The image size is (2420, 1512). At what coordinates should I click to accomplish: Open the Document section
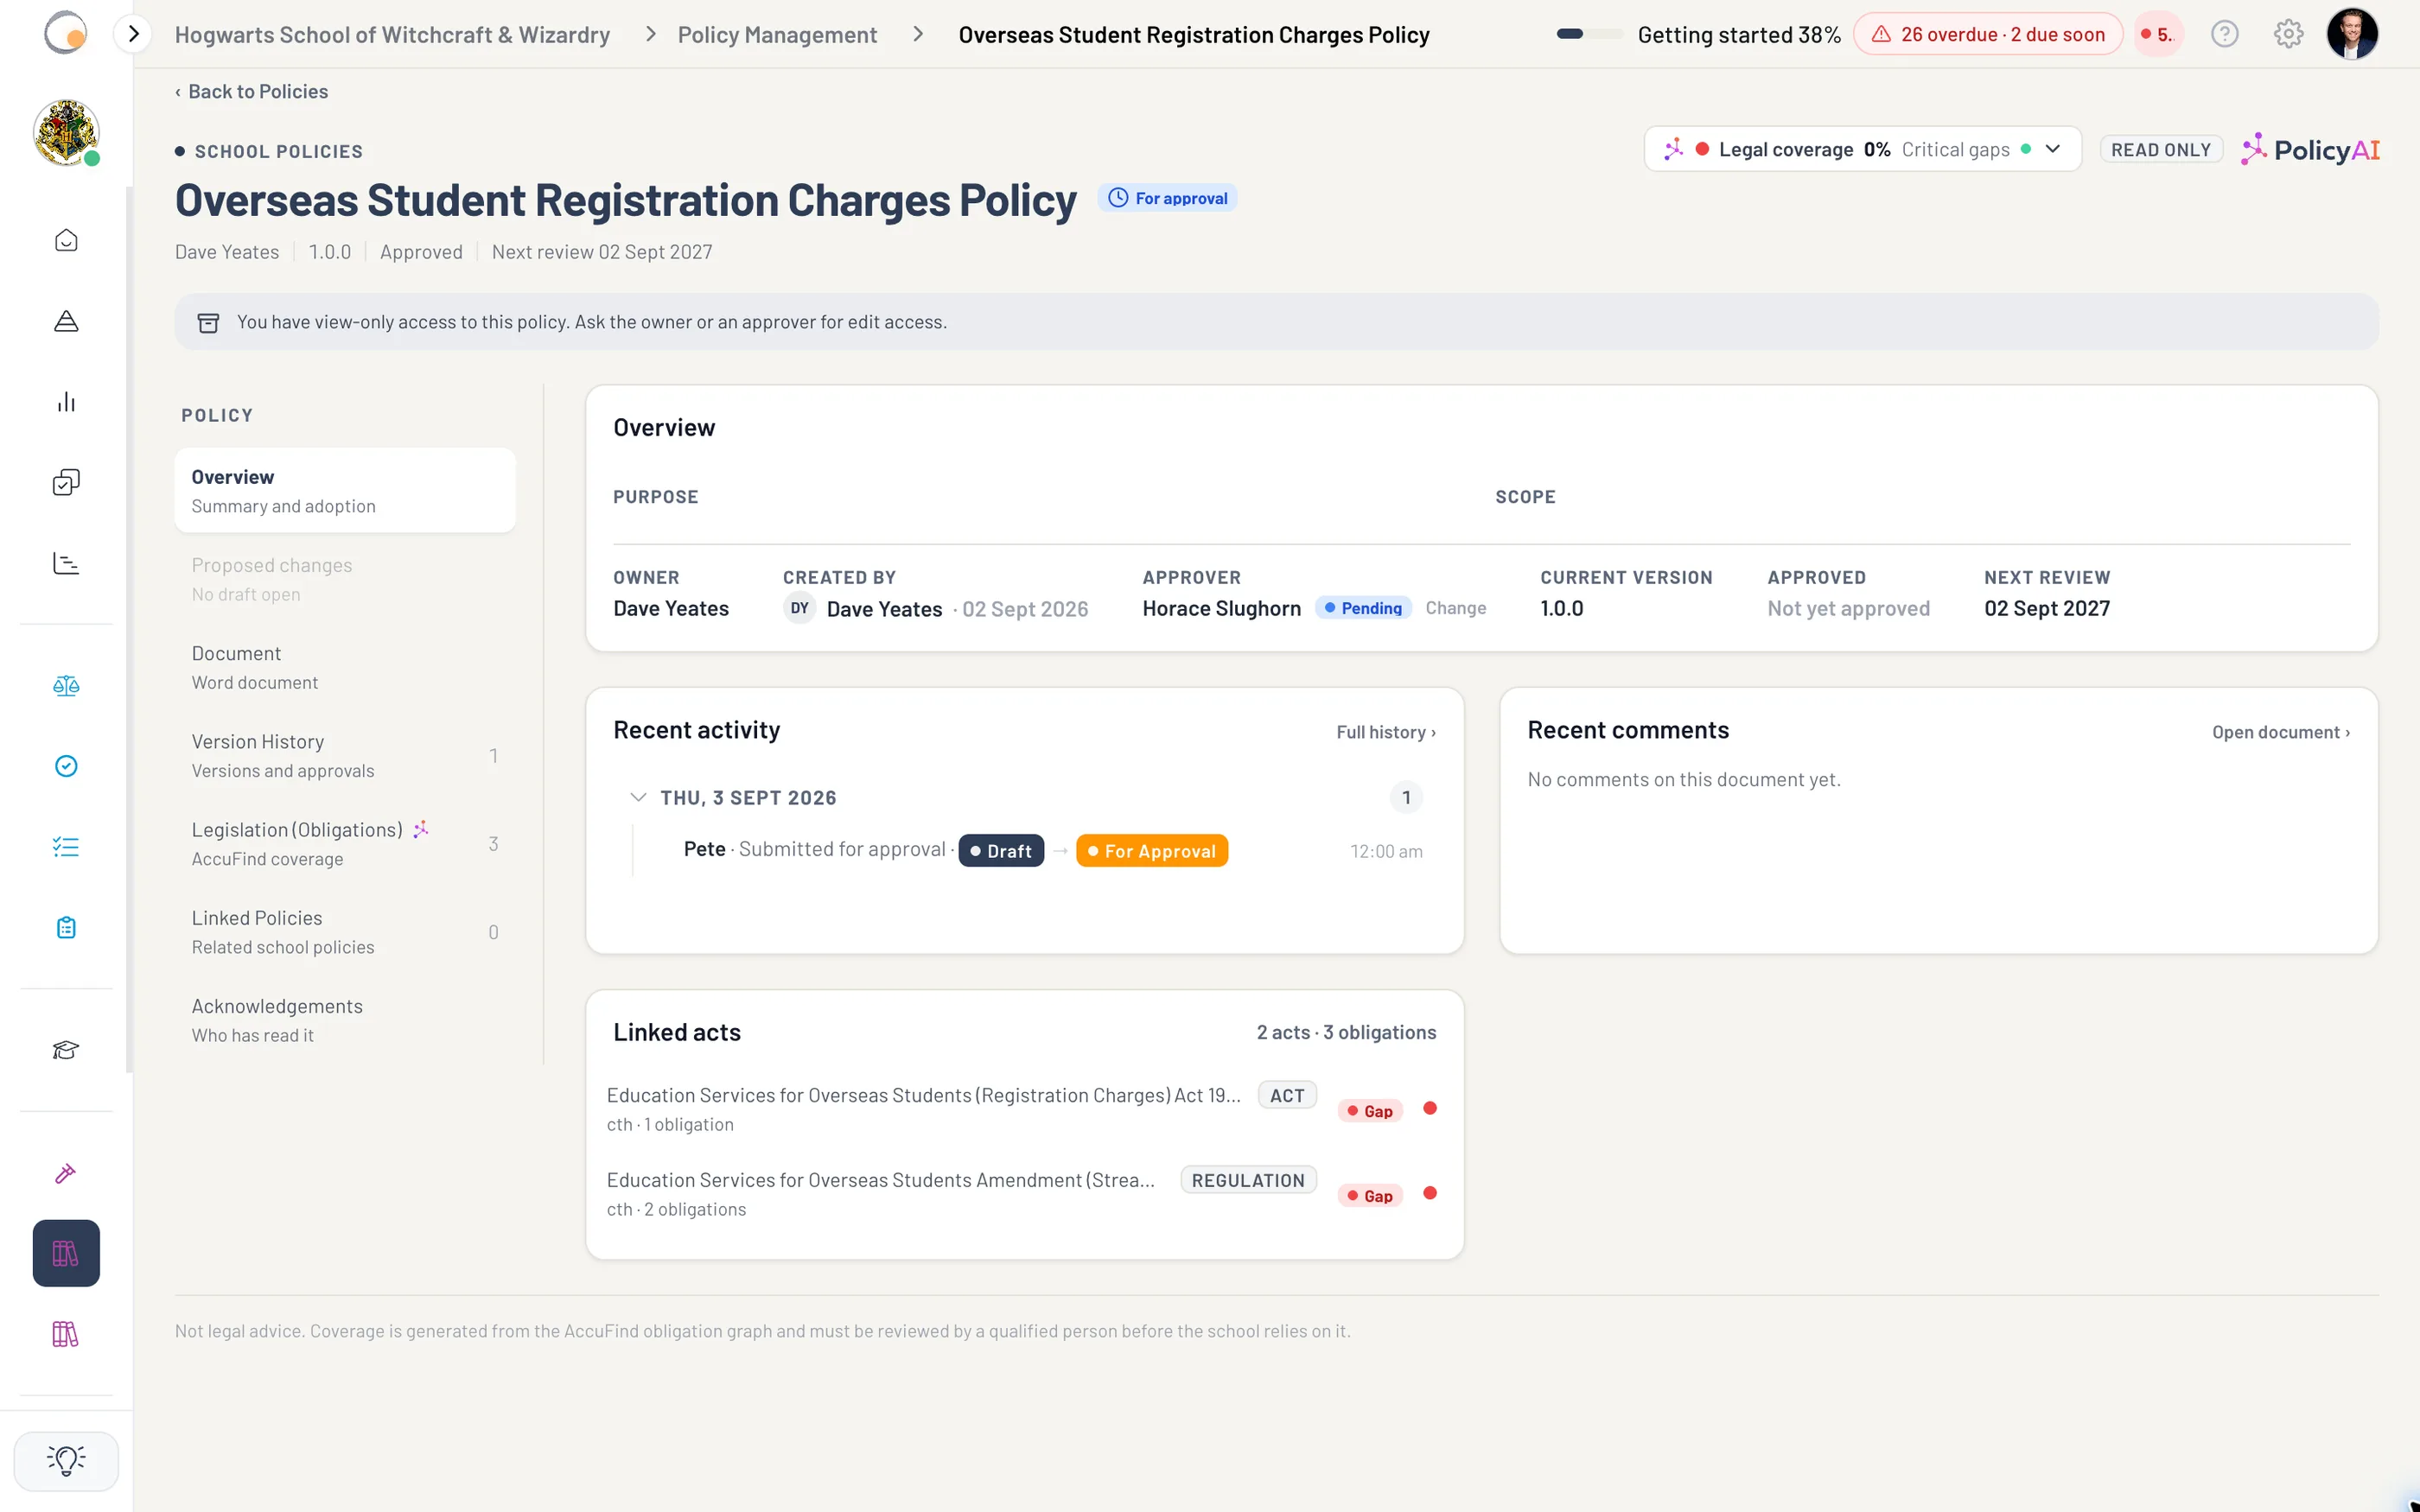[x=345, y=667]
